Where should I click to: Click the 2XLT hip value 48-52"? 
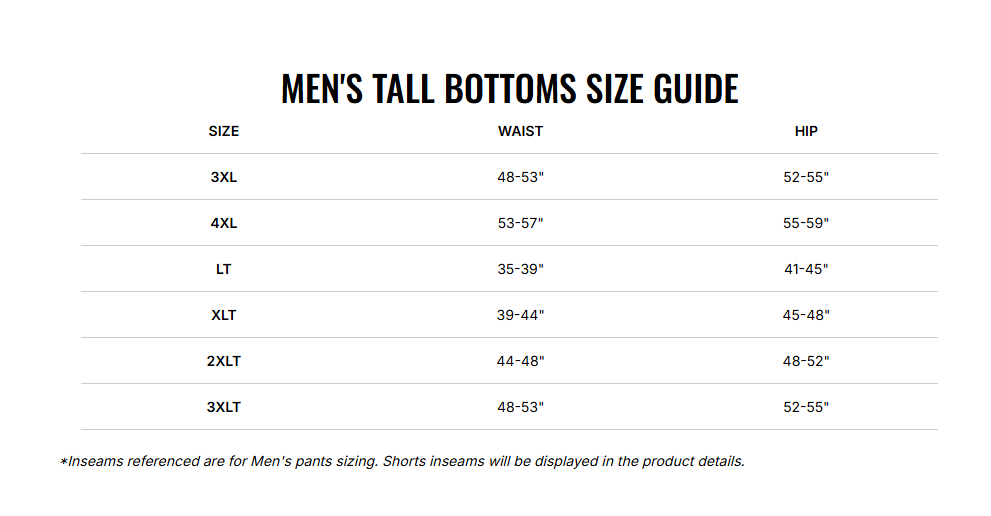point(806,361)
